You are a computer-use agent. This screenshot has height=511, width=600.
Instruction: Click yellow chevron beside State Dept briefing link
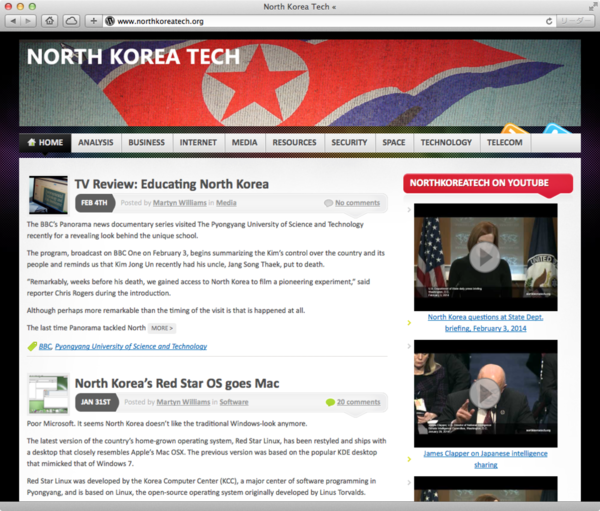[409, 323]
